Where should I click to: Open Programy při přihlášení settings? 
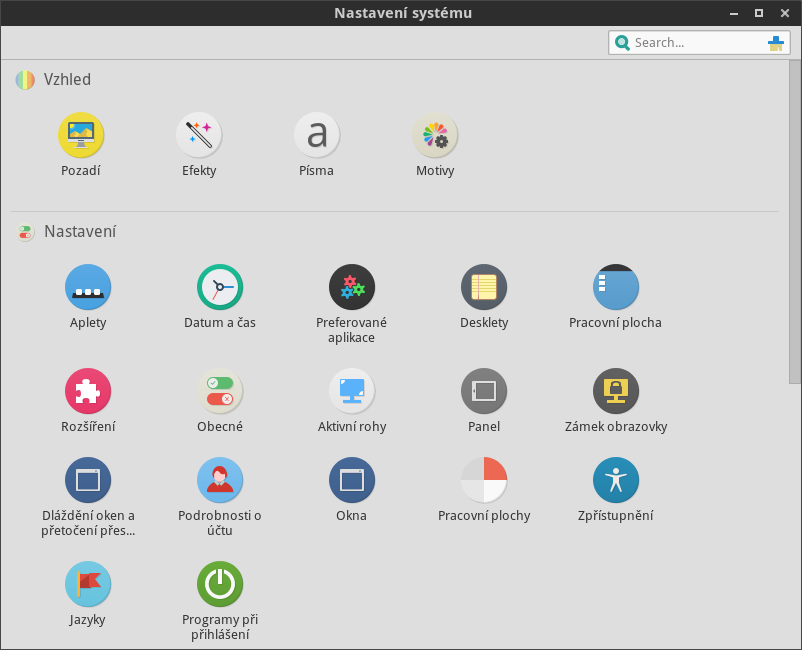click(x=220, y=585)
